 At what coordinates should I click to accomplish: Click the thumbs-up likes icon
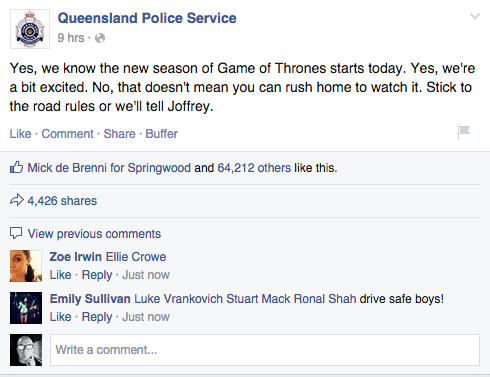pyautogui.click(x=16, y=167)
